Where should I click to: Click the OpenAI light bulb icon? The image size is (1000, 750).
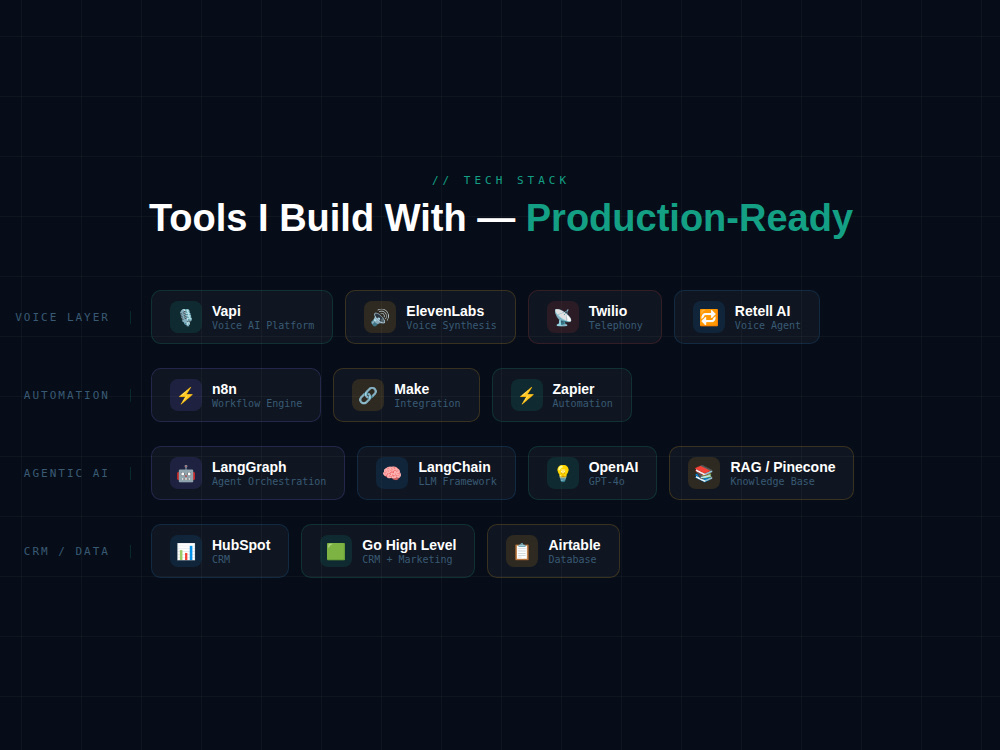pos(562,473)
